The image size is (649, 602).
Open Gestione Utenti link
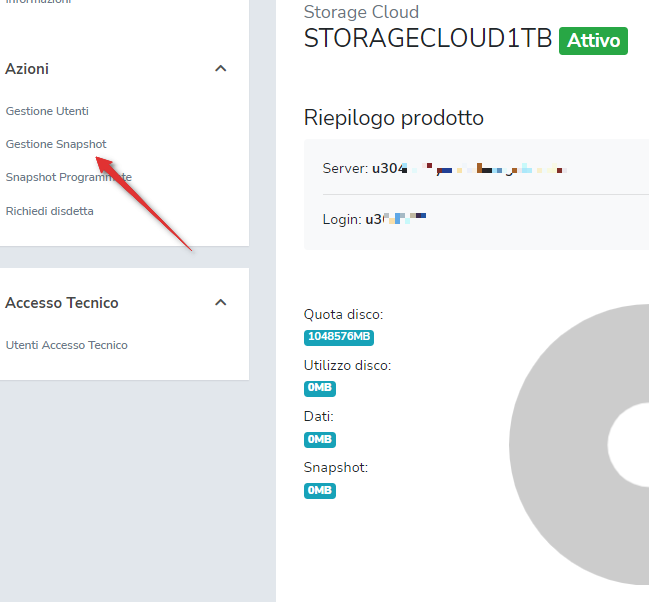[x=47, y=111]
